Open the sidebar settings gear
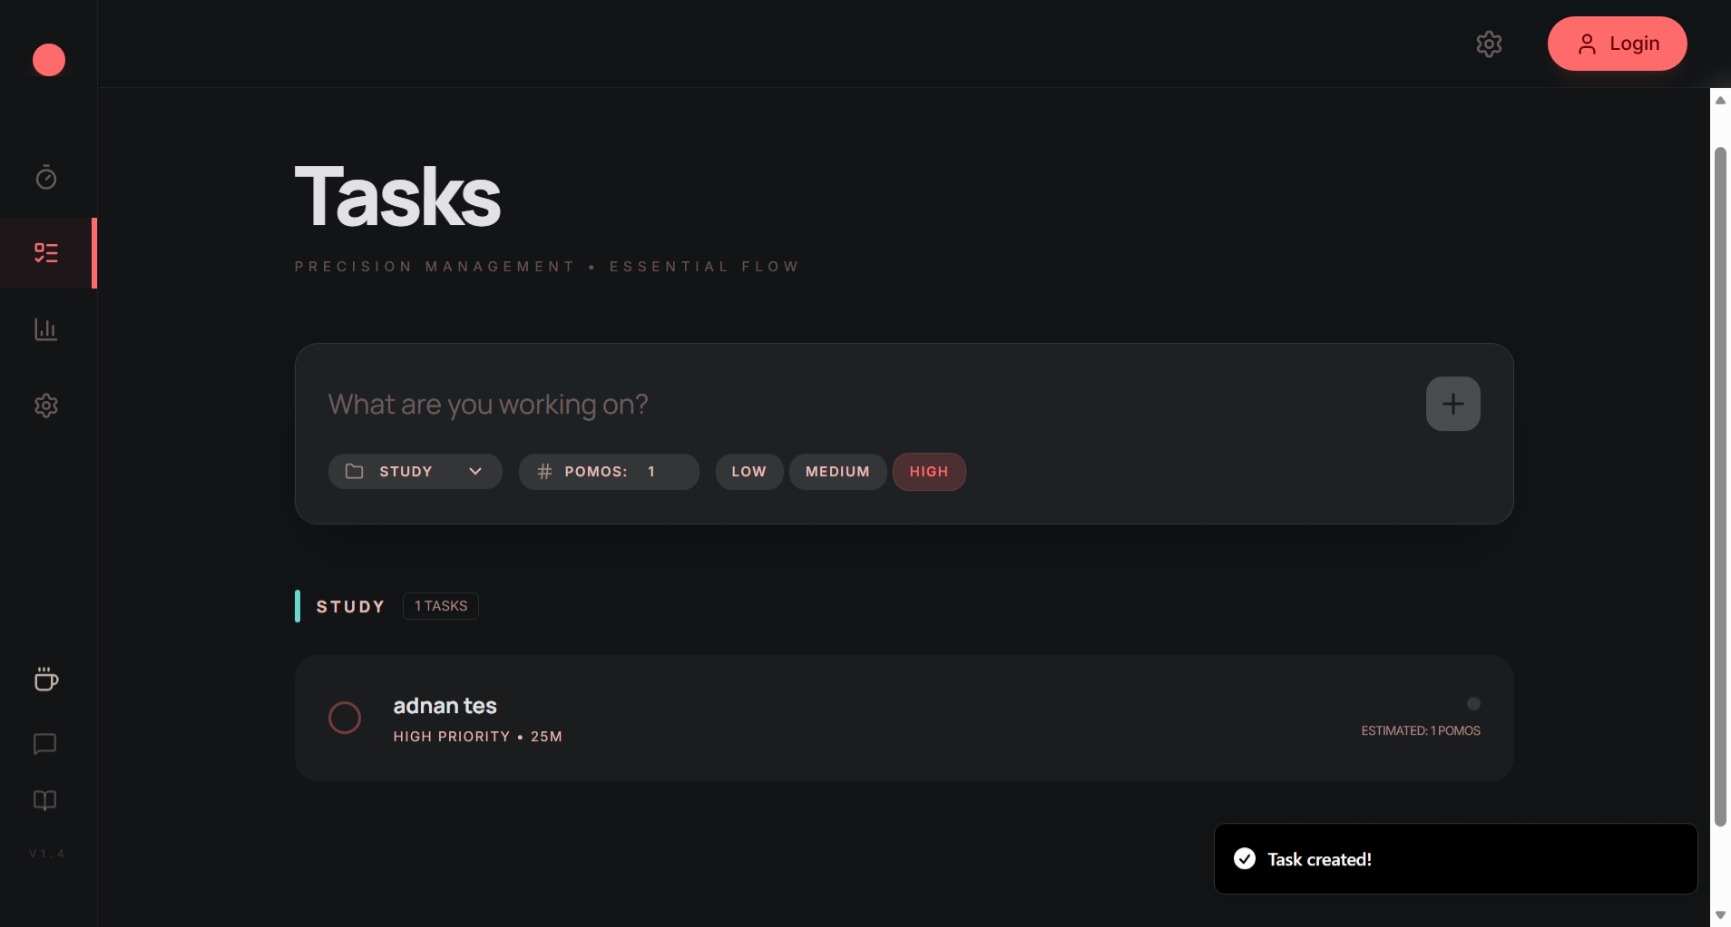The image size is (1731, 927). click(46, 405)
